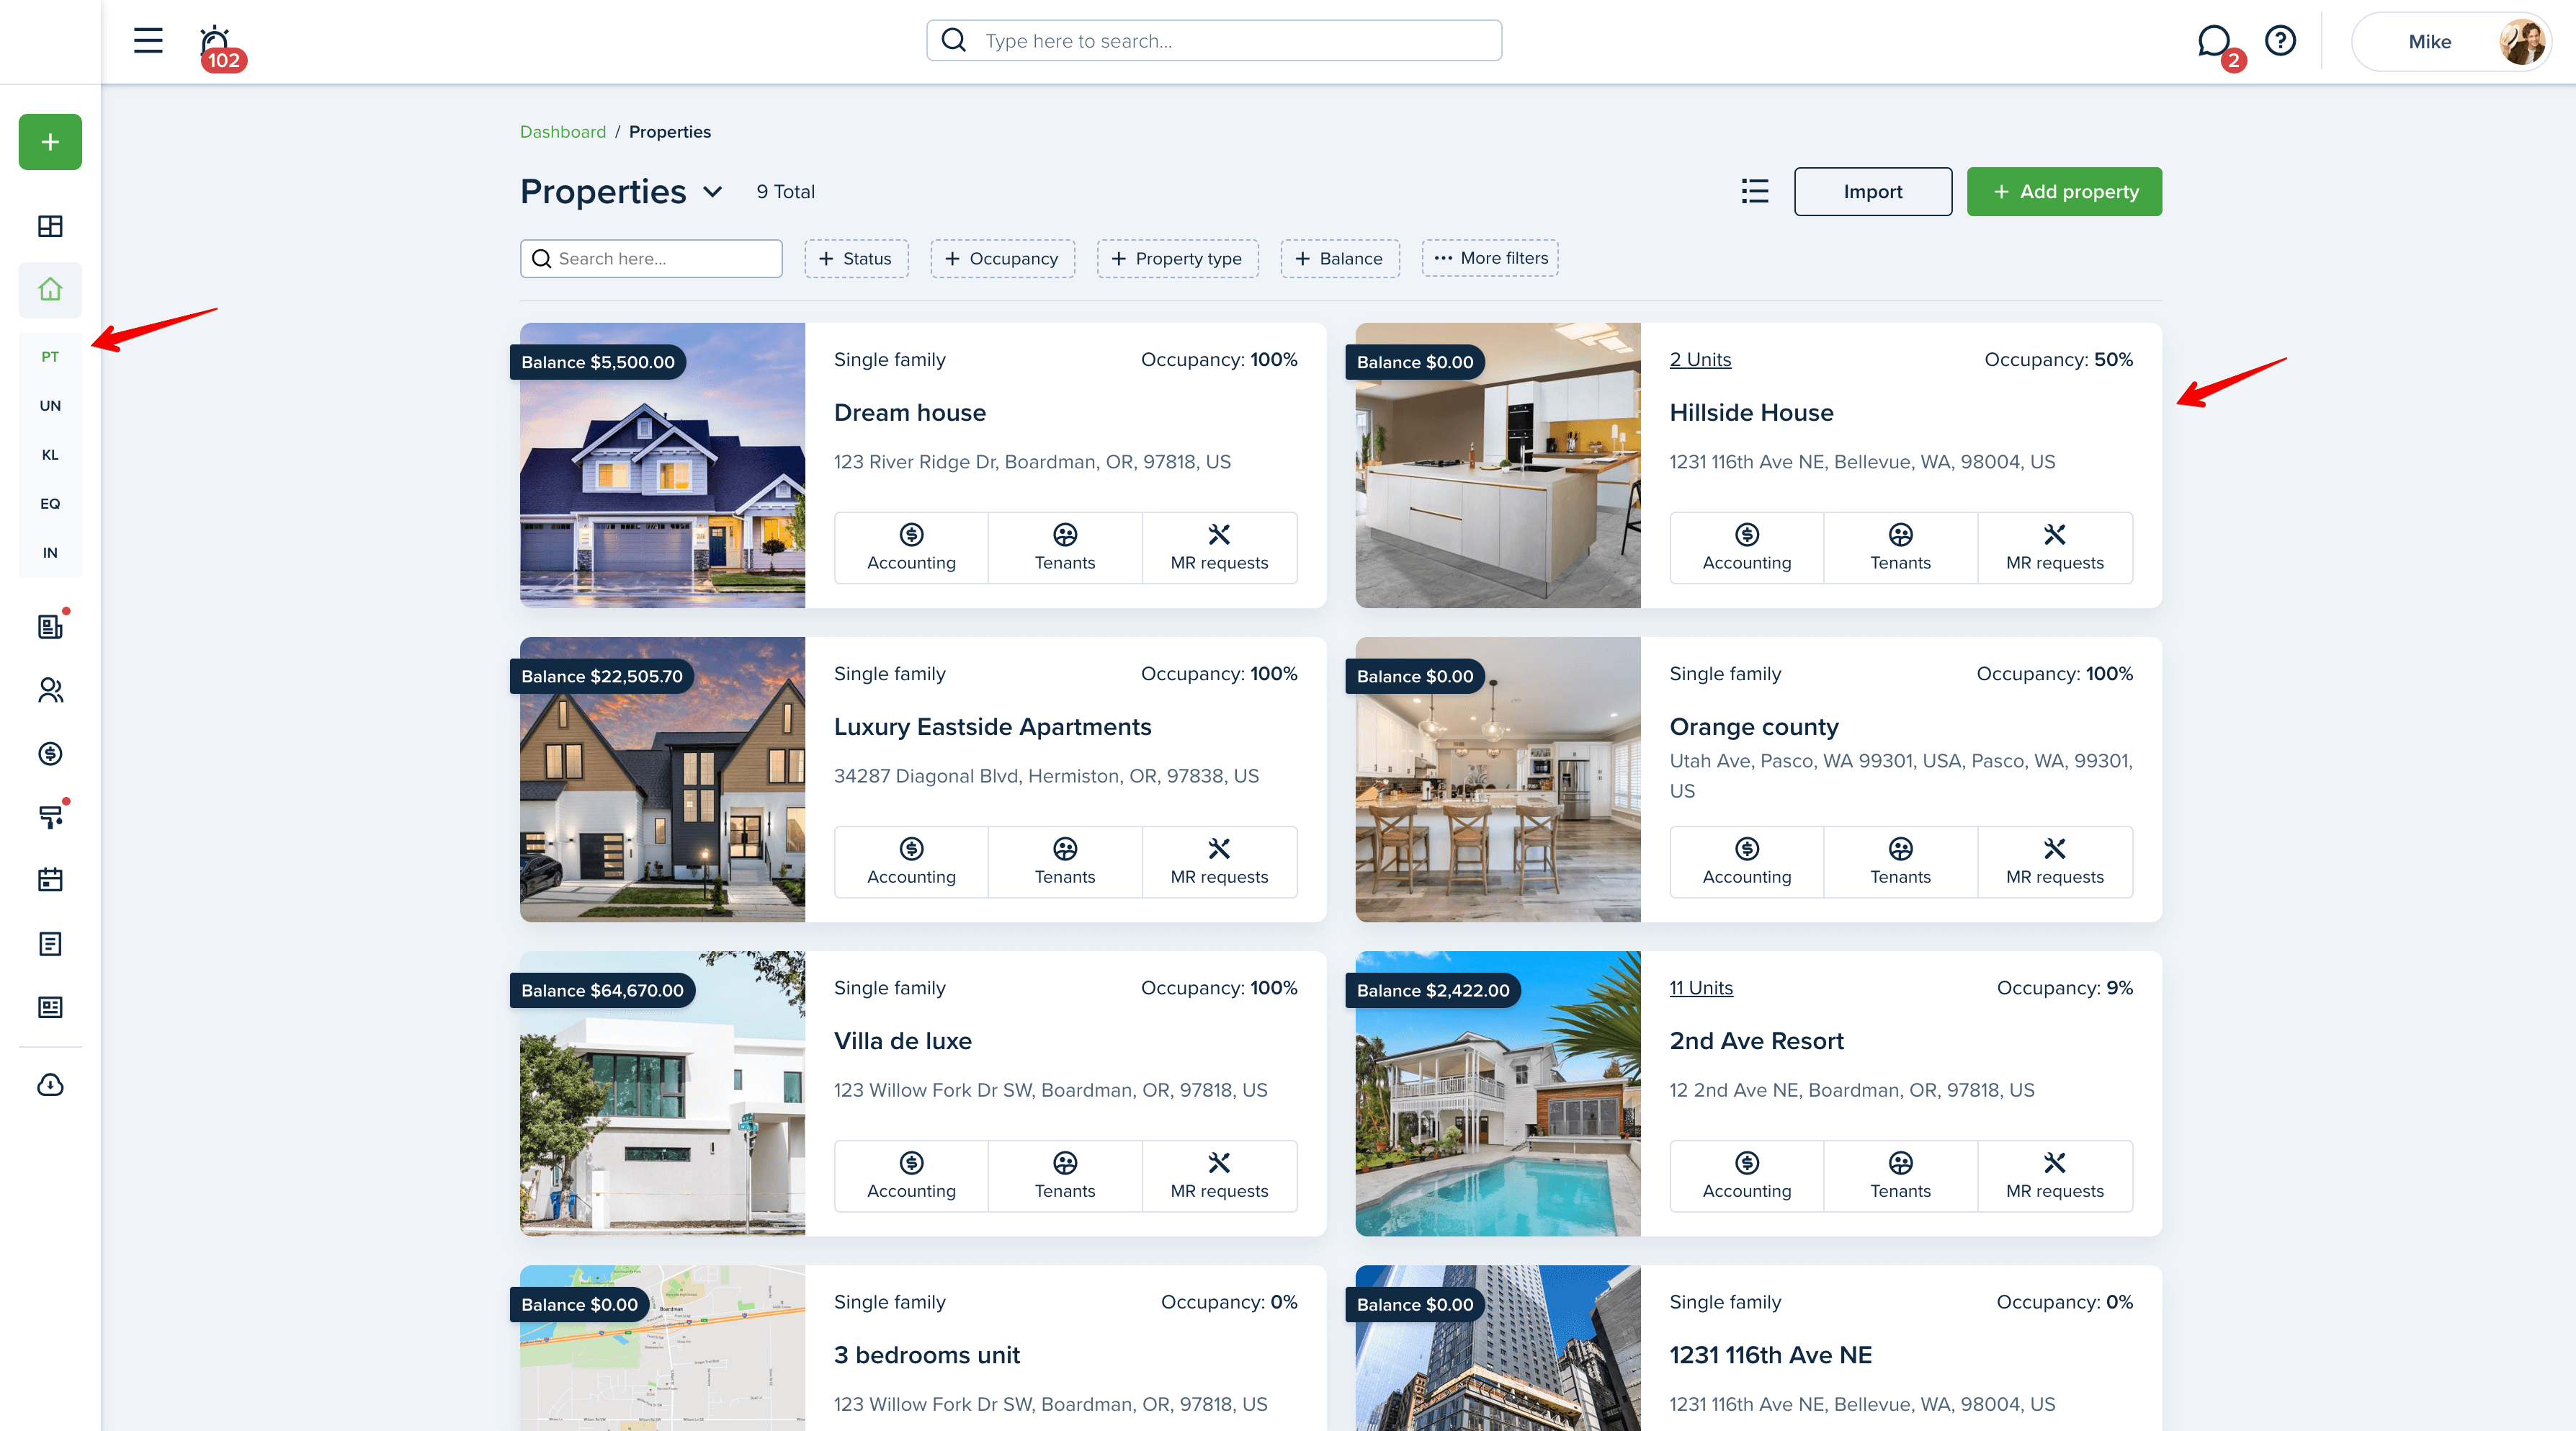2576x1431 pixels.
Task: Click the Luxury Eastside Apartments photo thumbnail
Action: point(662,779)
